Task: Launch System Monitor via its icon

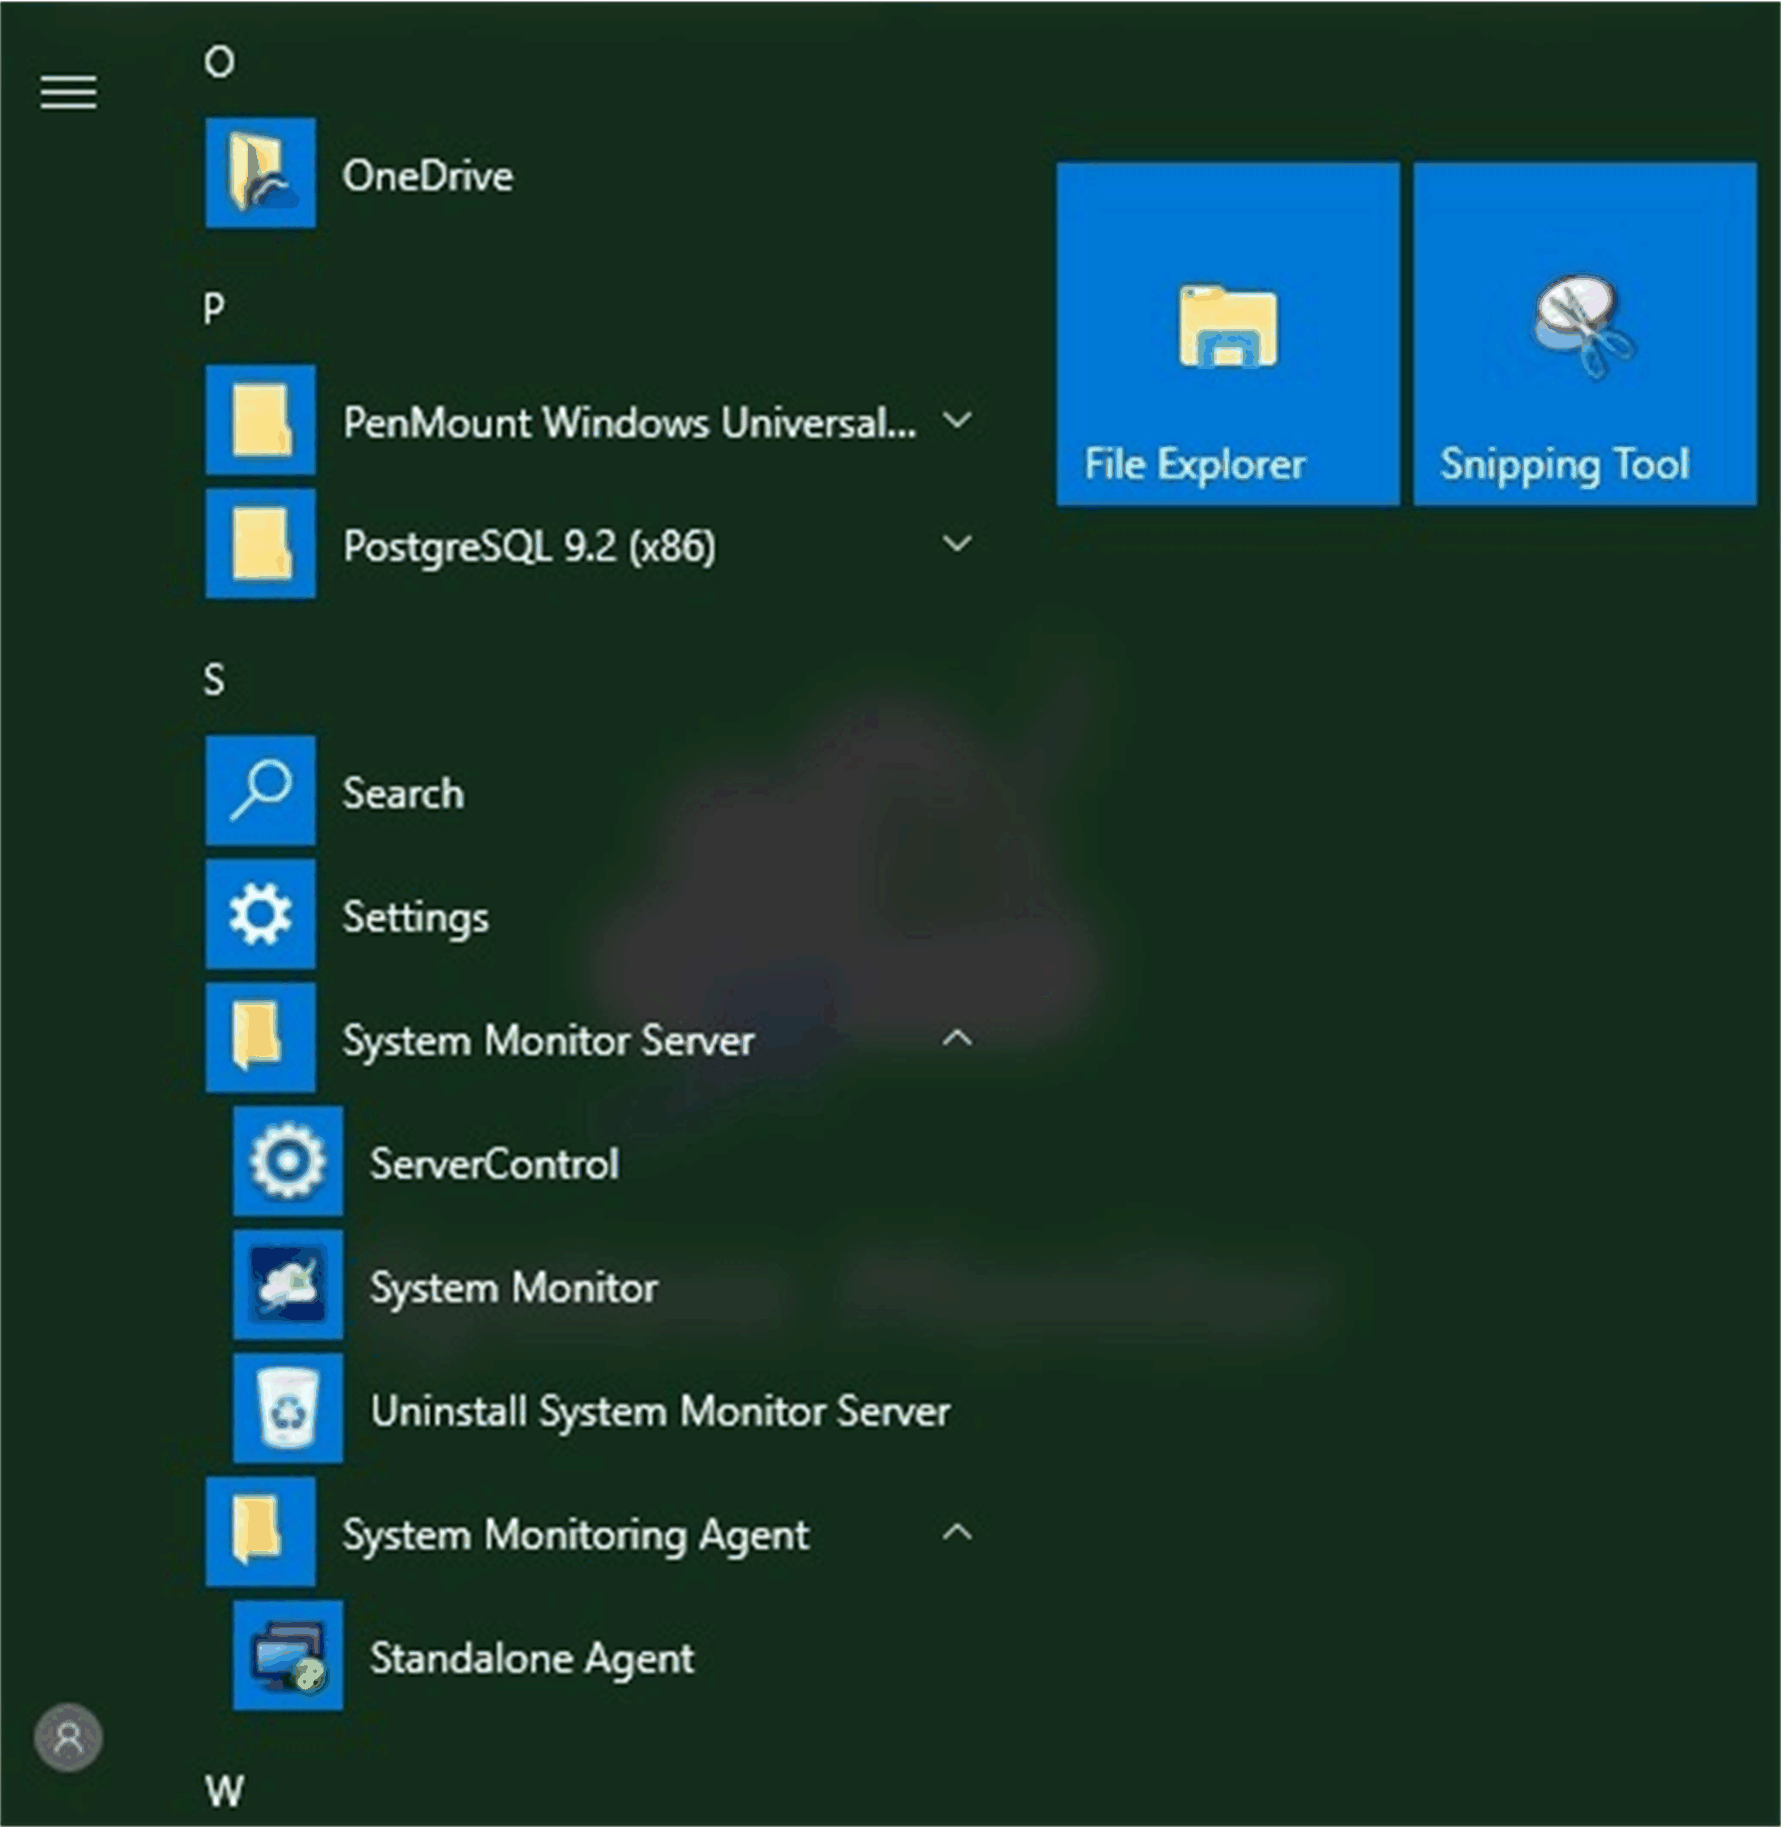Action: [288, 1285]
